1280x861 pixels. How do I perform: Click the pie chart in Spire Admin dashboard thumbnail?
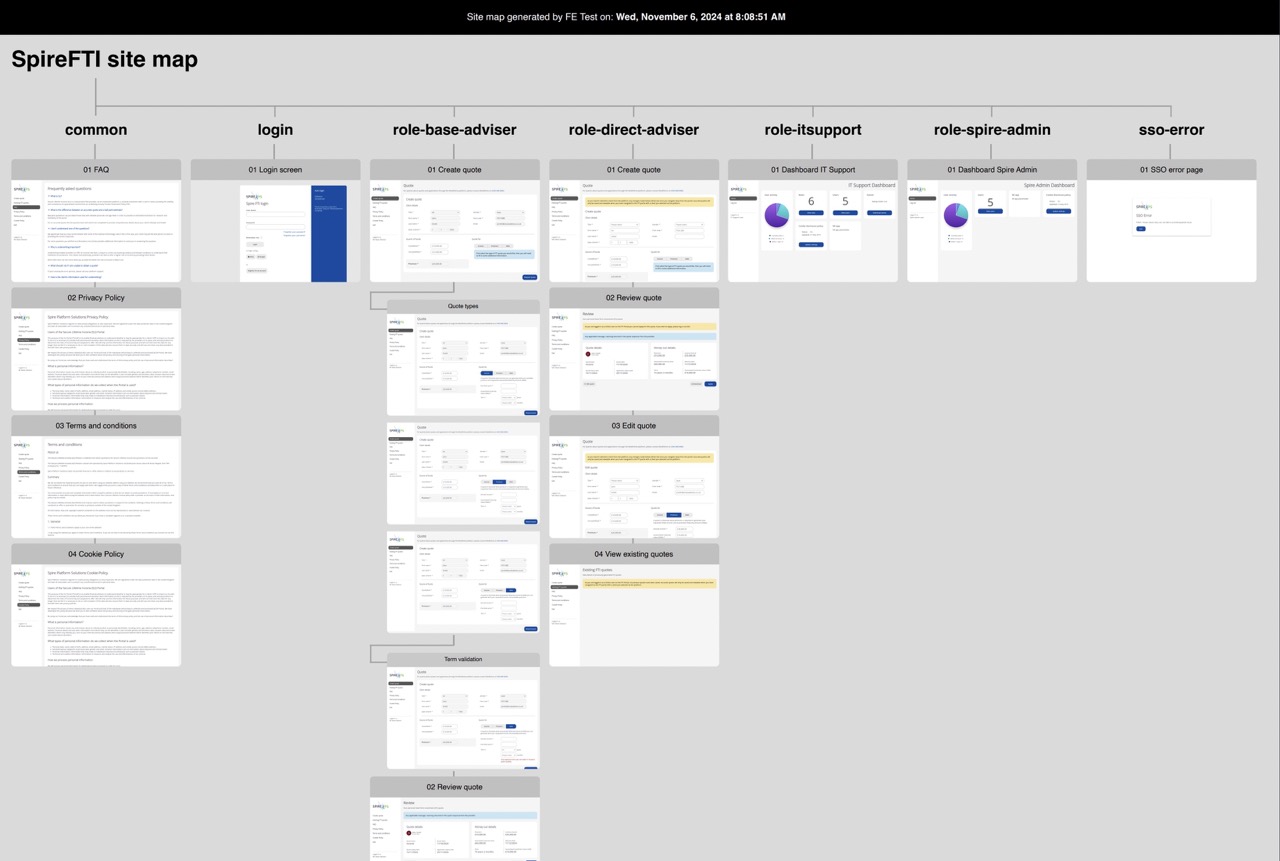click(956, 215)
